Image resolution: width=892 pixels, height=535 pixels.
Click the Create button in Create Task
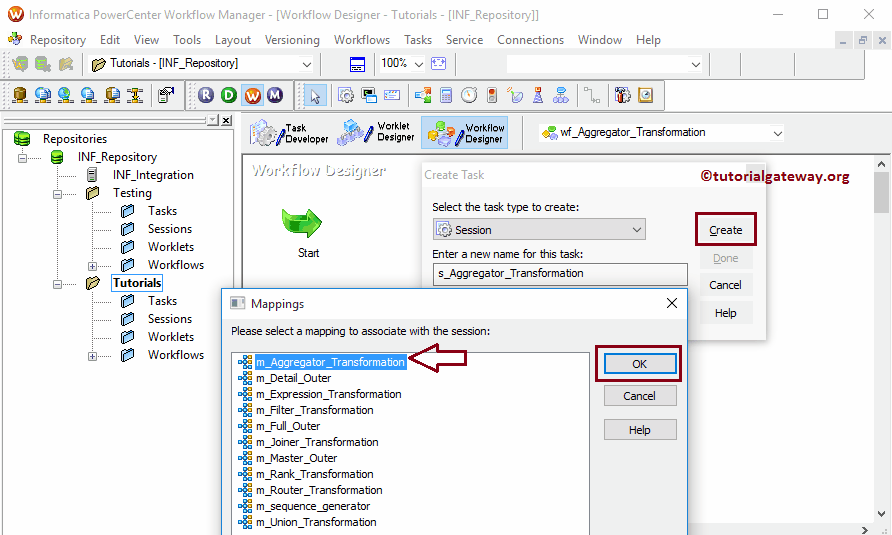pos(725,230)
